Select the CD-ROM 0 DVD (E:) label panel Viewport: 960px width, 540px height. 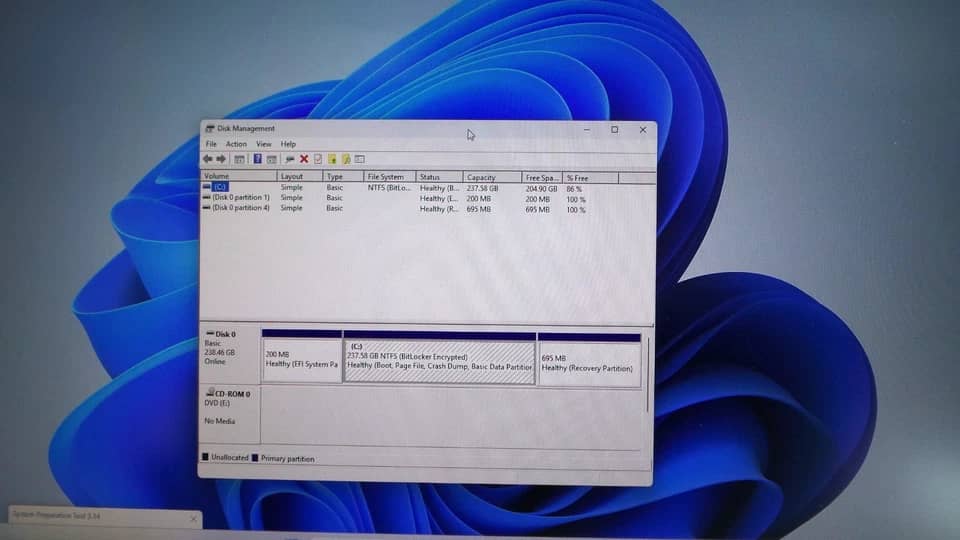(x=230, y=413)
